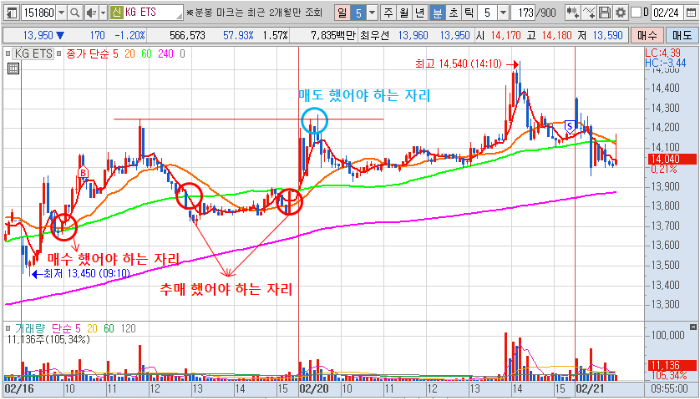700x399 pixels.
Task: Click the 최고 14,540 (14:10) high label
Action: coord(459,65)
